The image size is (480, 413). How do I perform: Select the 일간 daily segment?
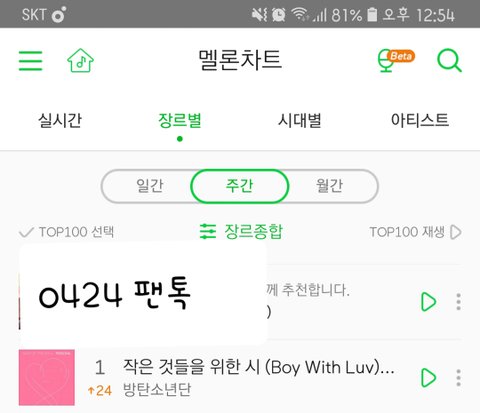(150, 186)
